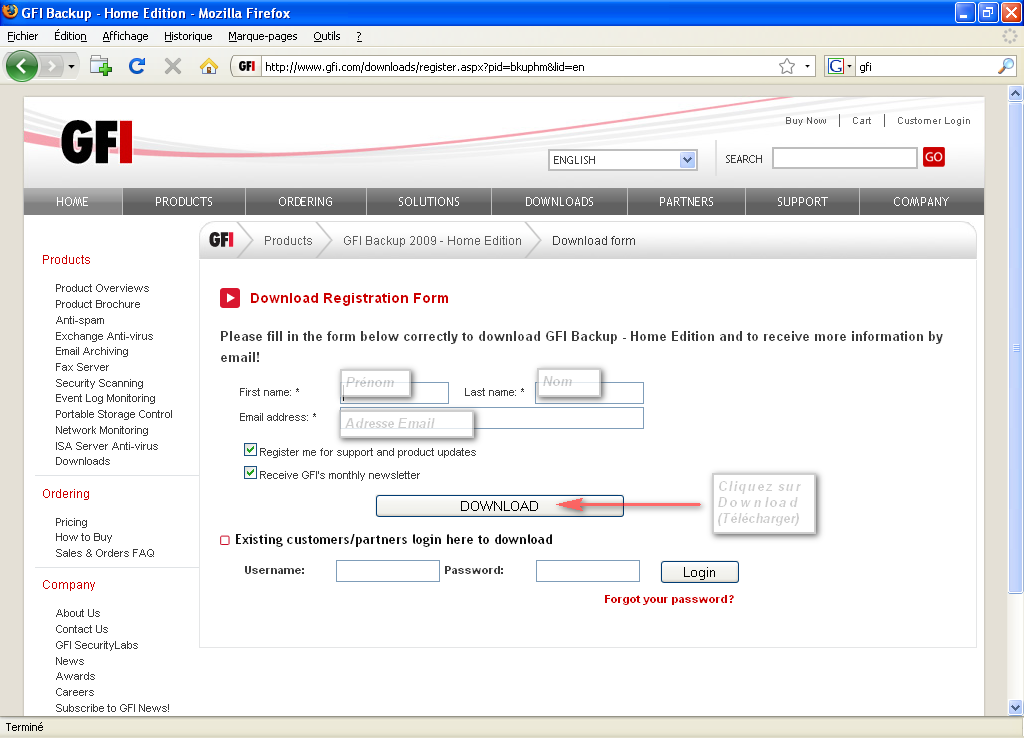Open the Forgot your password? link
1024x738 pixels.
[669, 599]
